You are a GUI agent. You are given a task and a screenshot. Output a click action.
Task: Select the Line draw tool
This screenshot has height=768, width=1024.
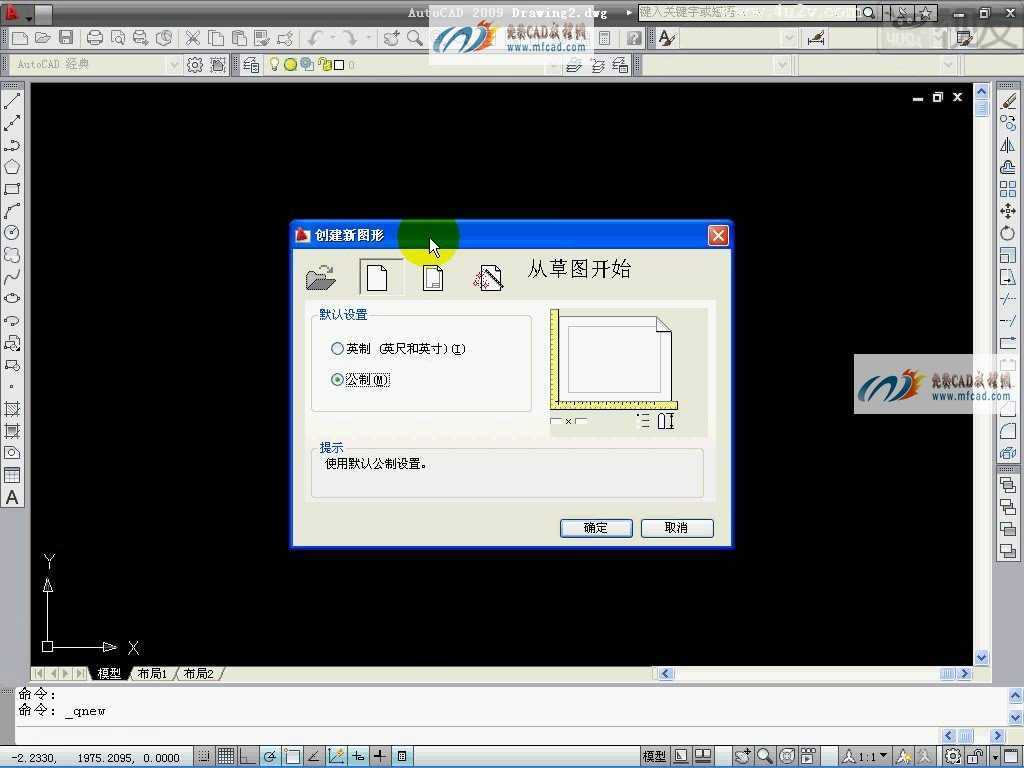(x=12, y=101)
